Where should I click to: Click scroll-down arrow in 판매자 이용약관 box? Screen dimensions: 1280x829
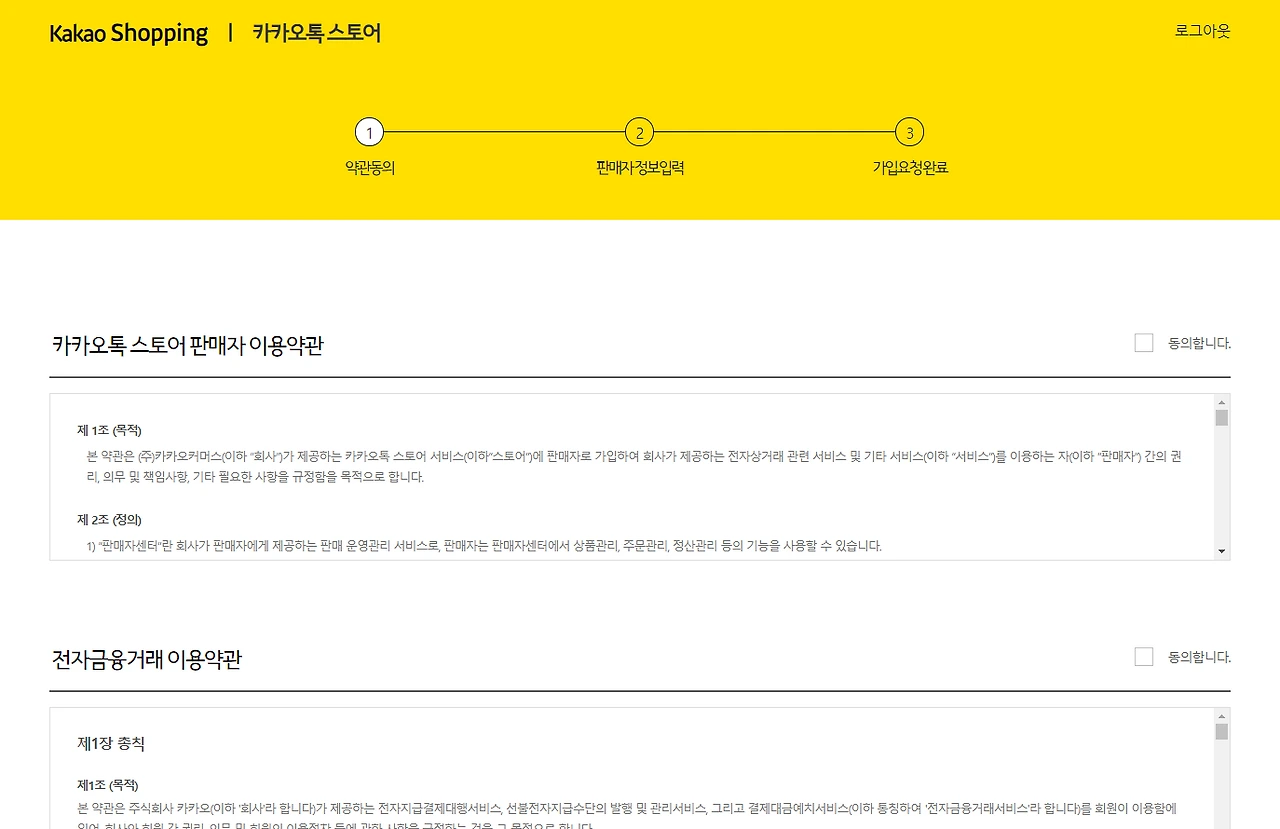click(x=1221, y=552)
